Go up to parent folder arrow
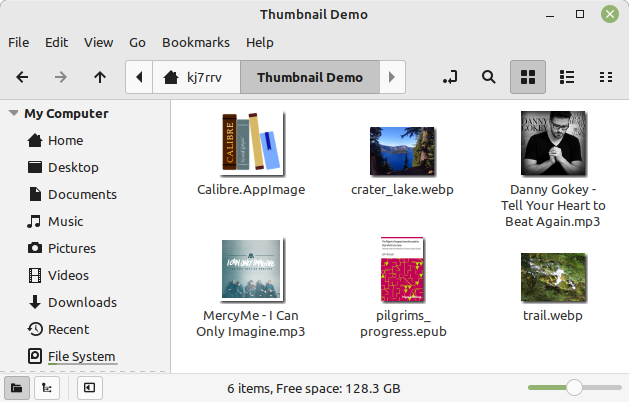 [x=100, y=77]
